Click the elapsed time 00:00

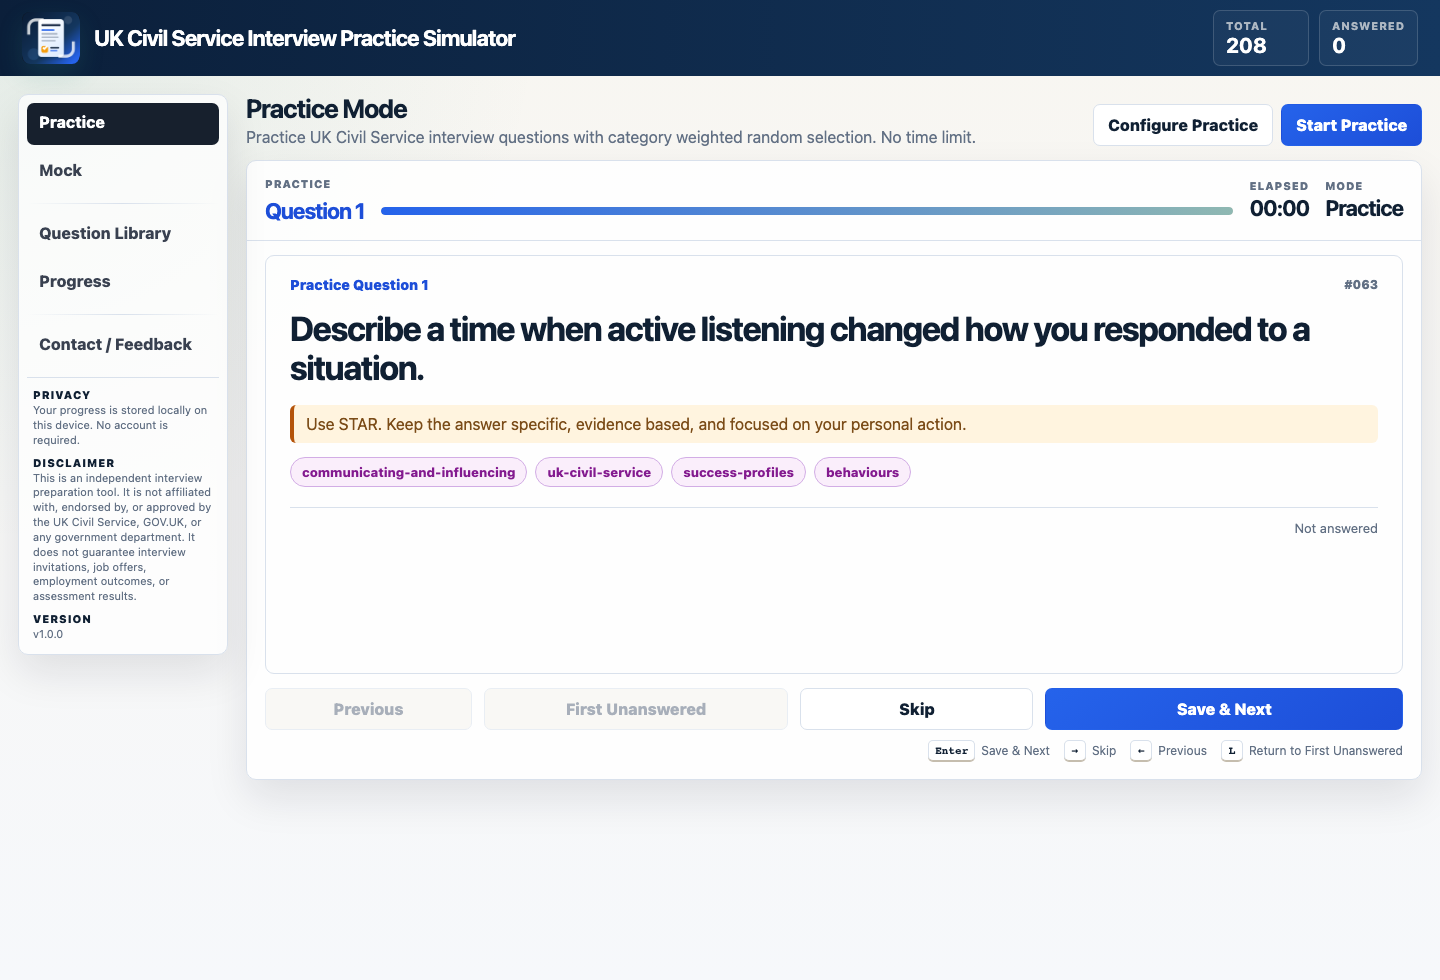click(1279, 208)
